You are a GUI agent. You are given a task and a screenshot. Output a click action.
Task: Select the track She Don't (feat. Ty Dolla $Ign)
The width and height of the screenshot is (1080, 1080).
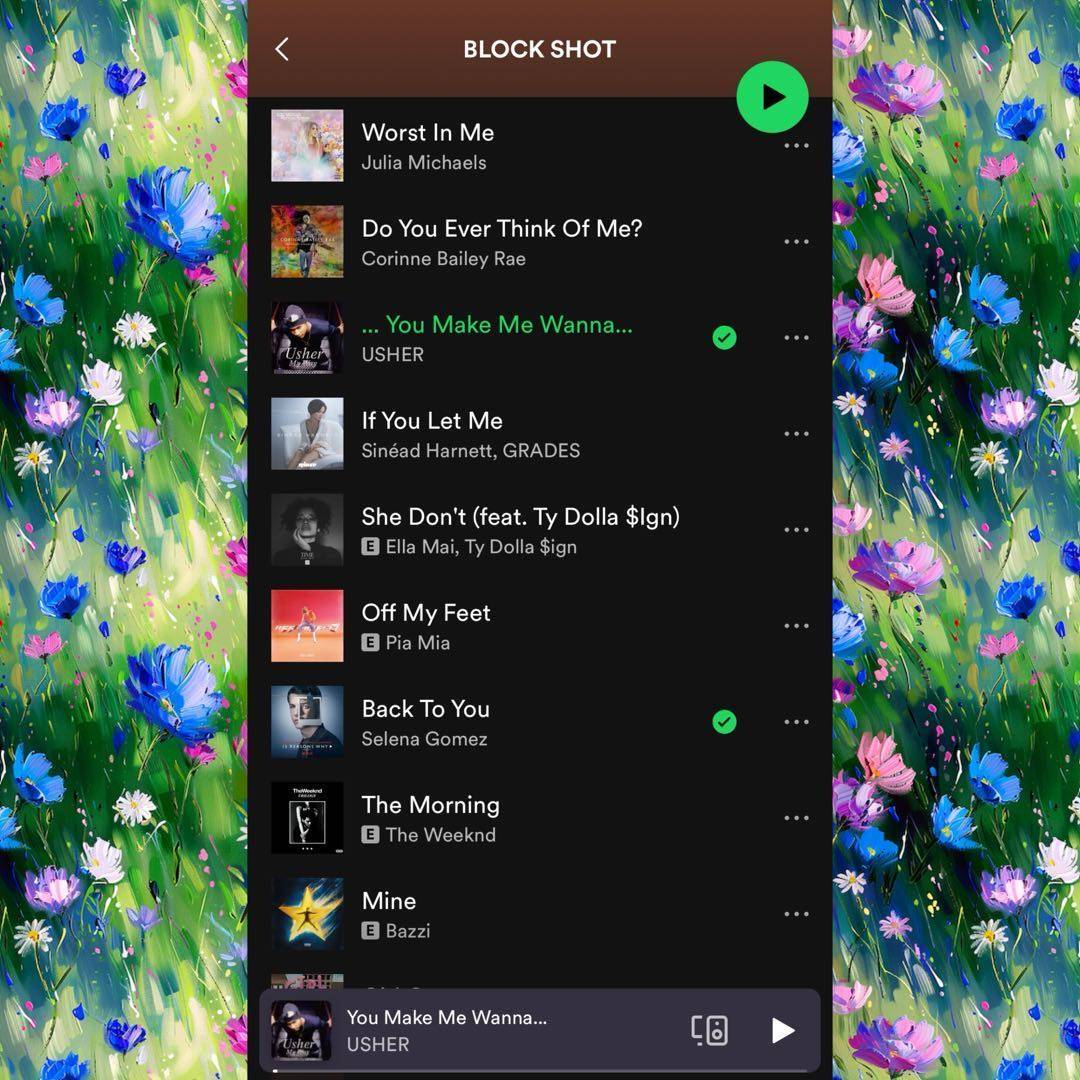click(x=521, y=517)
